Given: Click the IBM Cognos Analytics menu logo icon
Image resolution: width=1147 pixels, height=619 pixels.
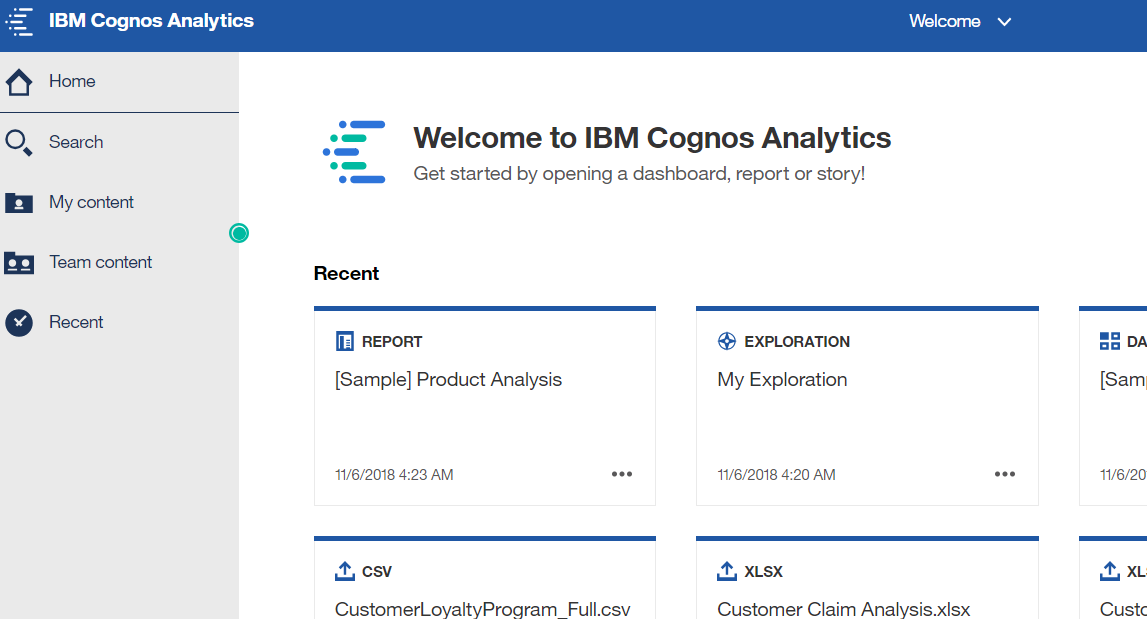Looking at the screenshot, I should (19, 21).
